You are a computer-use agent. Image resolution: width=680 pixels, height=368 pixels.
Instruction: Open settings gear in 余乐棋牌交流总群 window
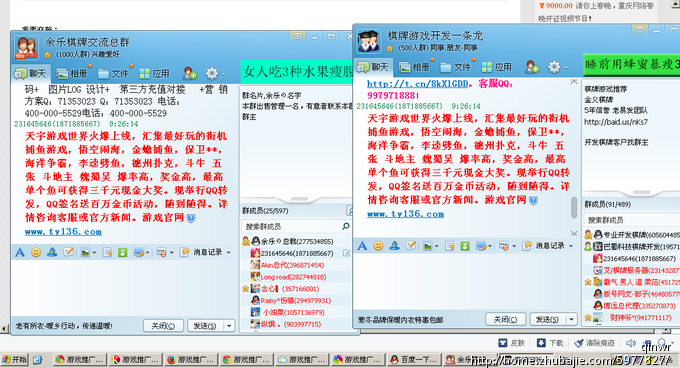[212, 73]
